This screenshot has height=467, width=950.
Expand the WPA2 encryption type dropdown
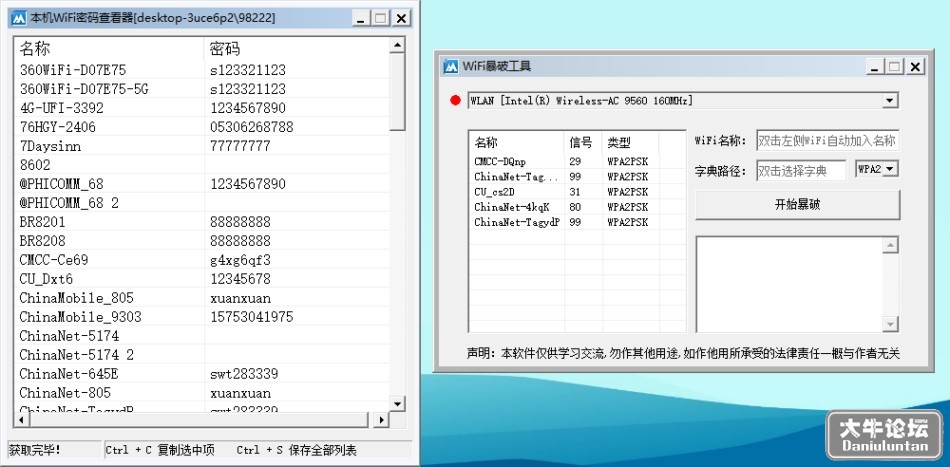tap(889, 170)
